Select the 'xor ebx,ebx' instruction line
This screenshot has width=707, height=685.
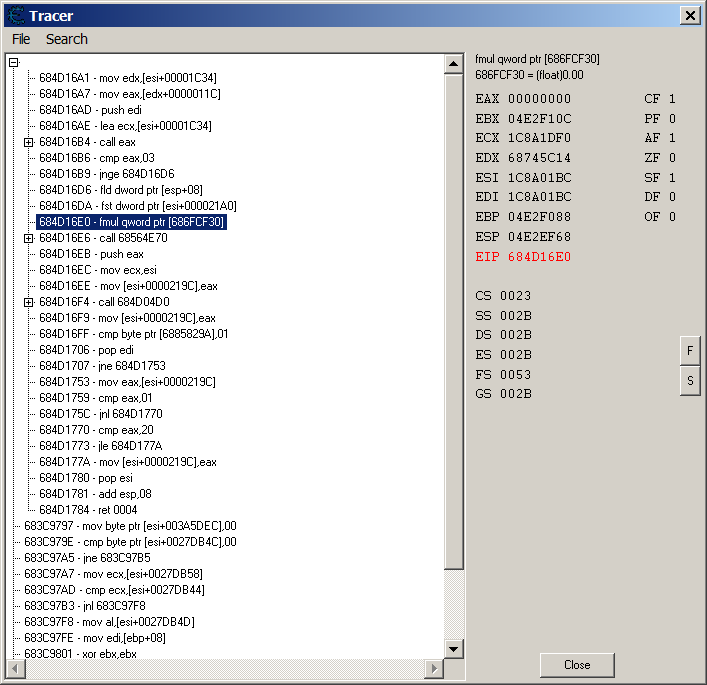80,654
